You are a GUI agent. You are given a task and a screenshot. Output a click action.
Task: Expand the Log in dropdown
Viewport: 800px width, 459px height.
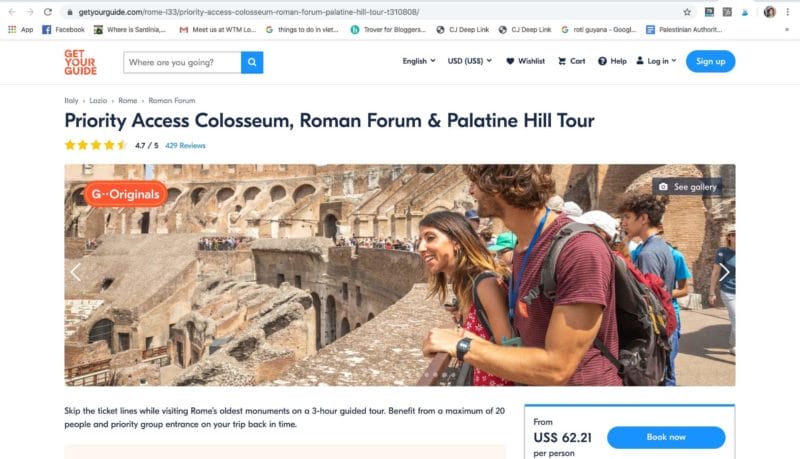coord(656,61)
